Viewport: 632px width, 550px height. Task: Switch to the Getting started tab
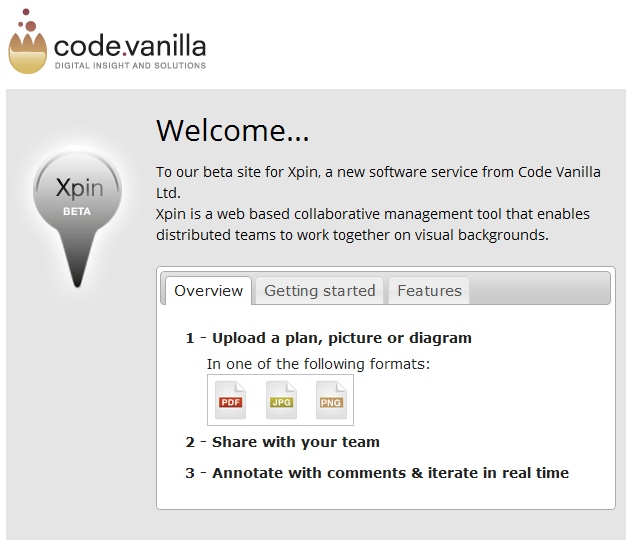[319, 291]
